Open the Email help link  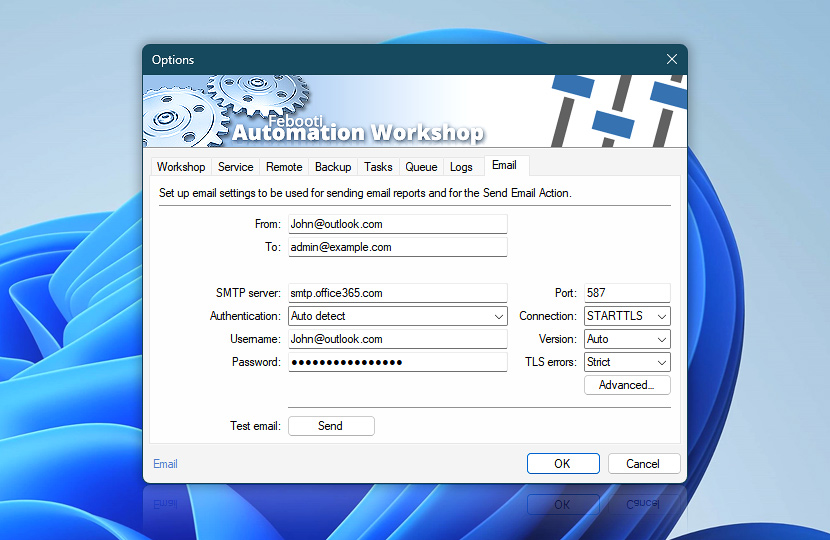165,464
